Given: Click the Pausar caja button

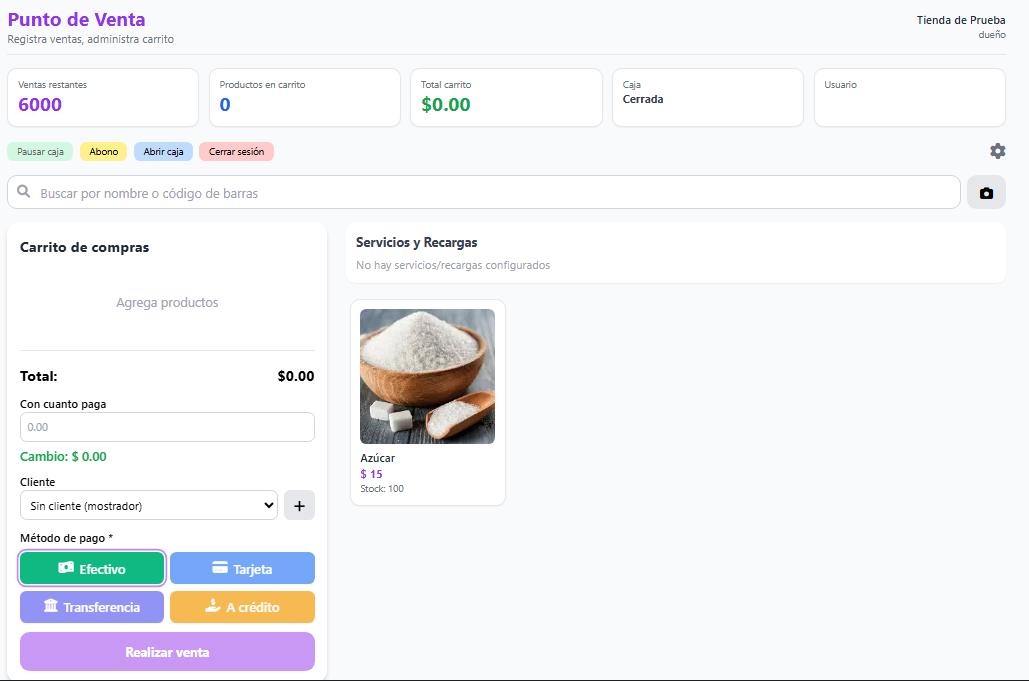Looking at the screenshot, I should [40, 152].
